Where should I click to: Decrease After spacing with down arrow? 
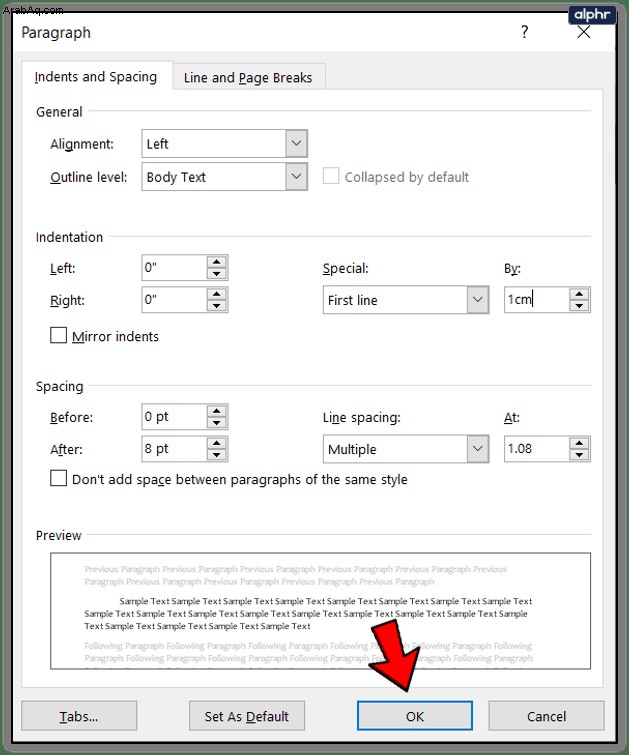[217, 455]
